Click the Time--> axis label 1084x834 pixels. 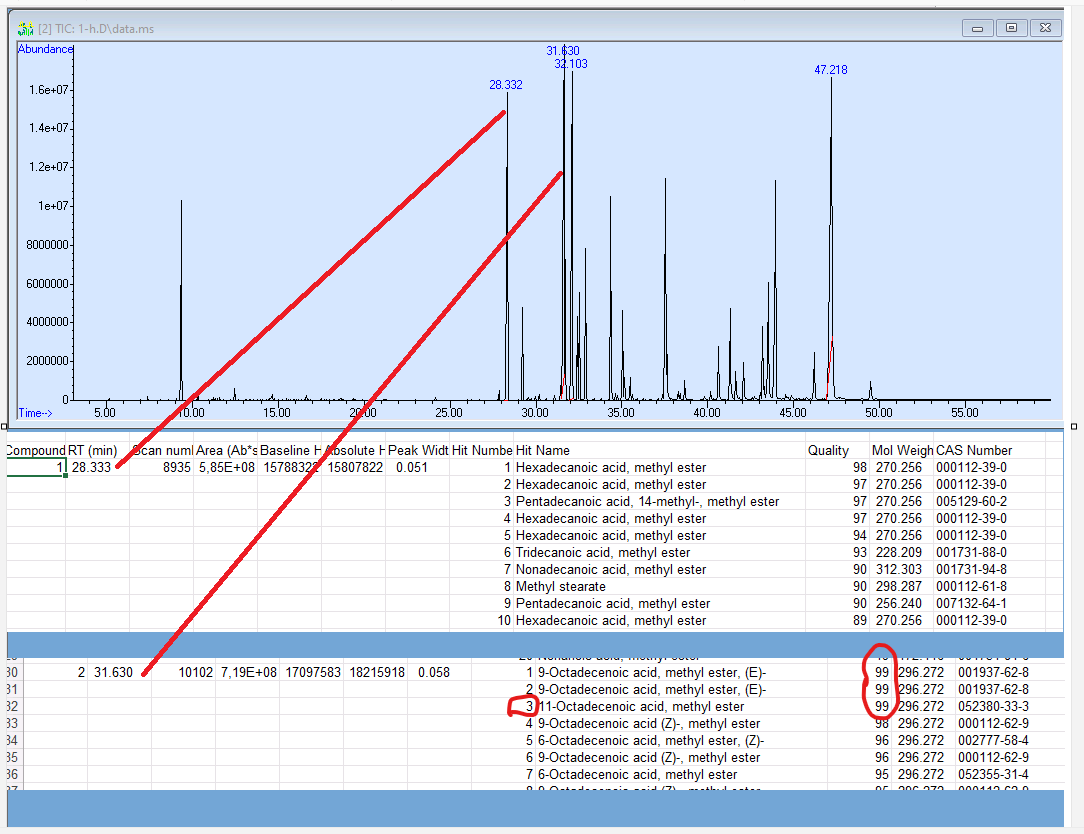pos(34,413)
